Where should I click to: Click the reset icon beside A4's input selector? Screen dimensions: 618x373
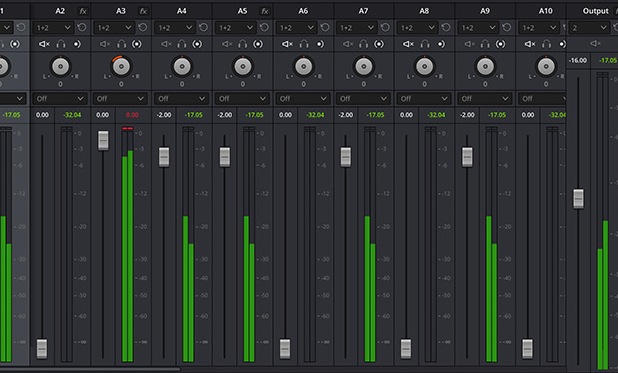pos(203,28)
